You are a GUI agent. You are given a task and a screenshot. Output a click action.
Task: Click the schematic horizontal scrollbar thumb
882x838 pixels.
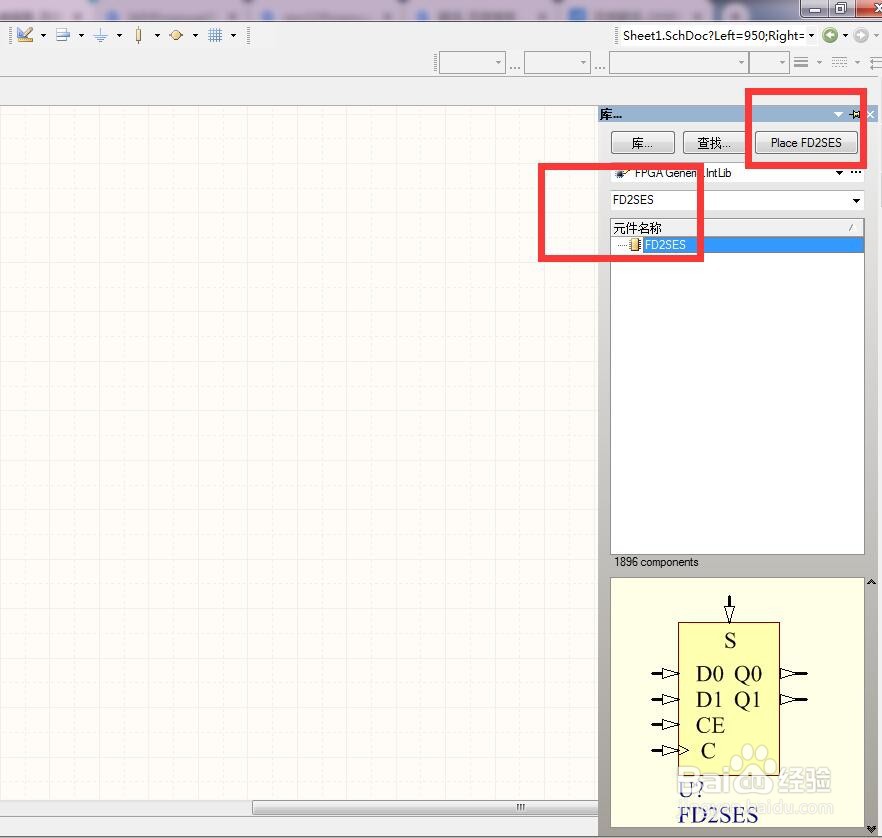tap(425, 808)
